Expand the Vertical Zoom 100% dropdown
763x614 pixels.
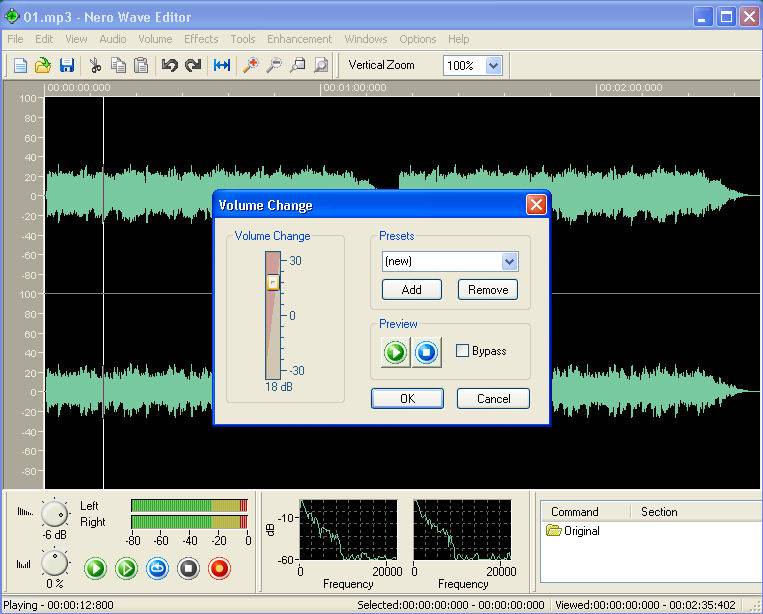click(493, 66)
